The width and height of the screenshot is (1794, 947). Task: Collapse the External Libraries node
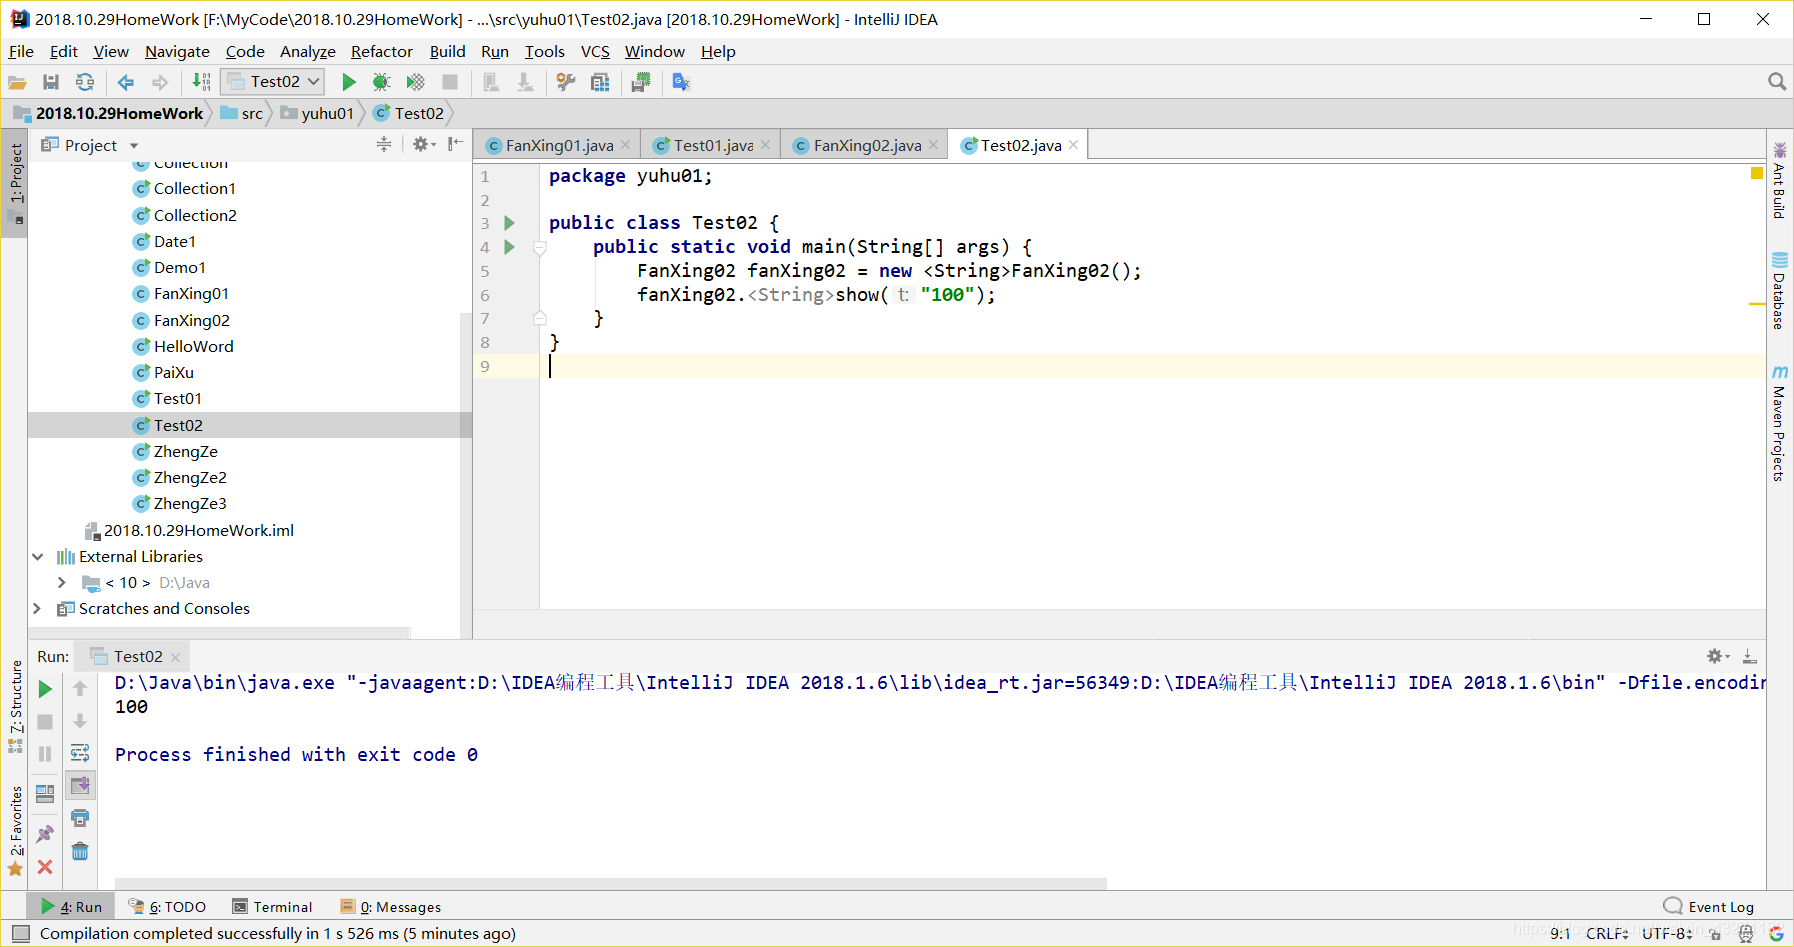tap(38, 557)
